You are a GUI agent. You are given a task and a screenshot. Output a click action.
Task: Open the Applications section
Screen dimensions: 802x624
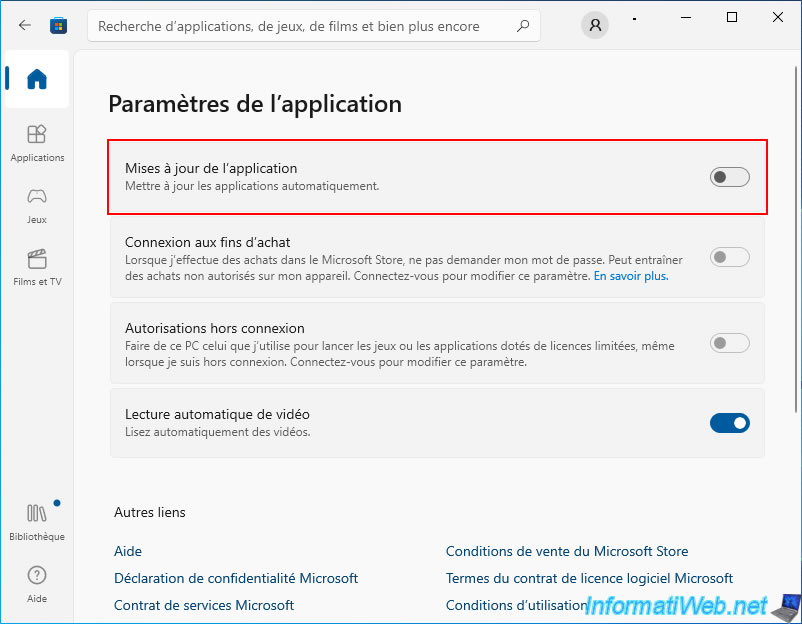pos(37,144)
